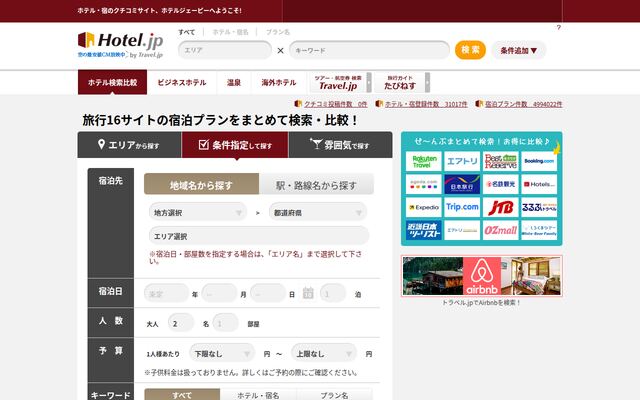Open the ビジネスホテル navigation tab
This screenshot has height=400, width=640.
(182, 82)
